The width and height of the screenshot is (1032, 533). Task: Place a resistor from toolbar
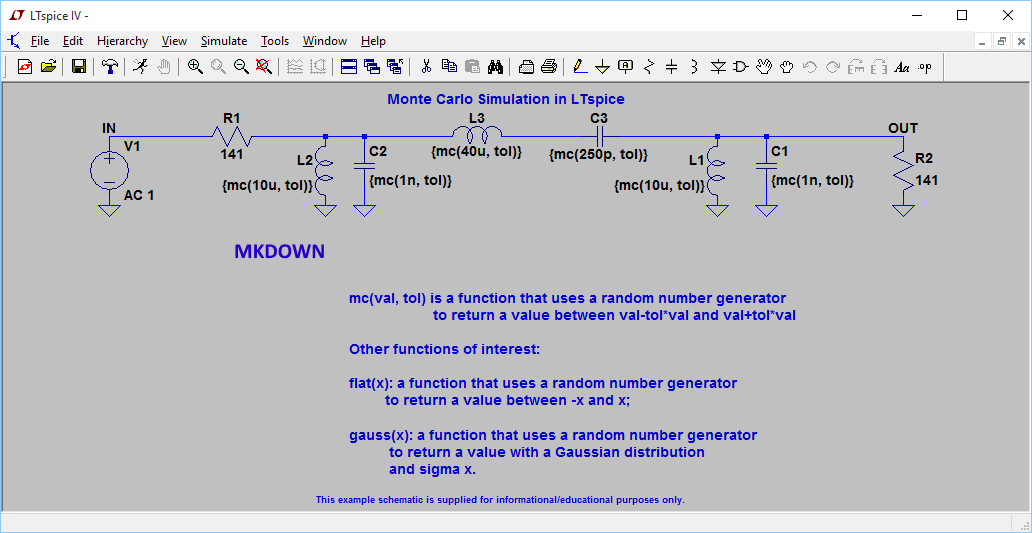649,66
